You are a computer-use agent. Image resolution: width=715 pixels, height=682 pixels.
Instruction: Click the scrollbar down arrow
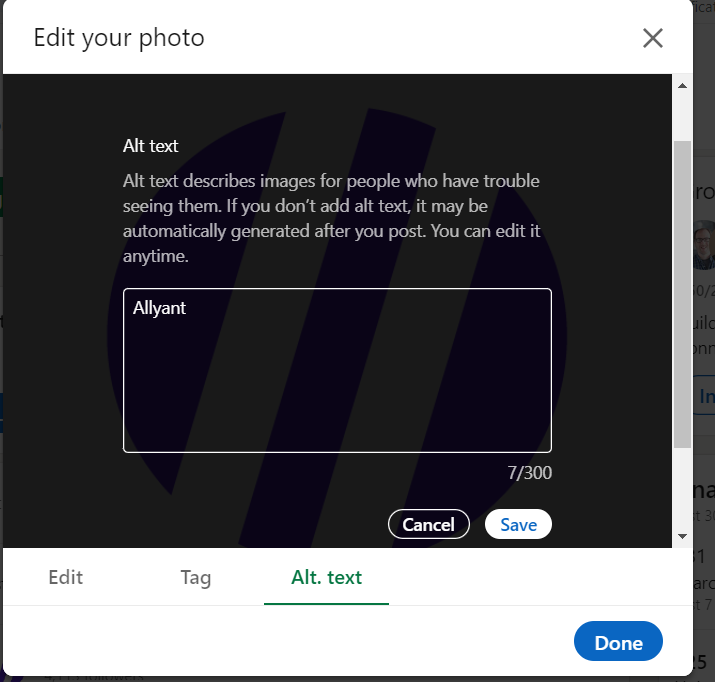point(682,536)
